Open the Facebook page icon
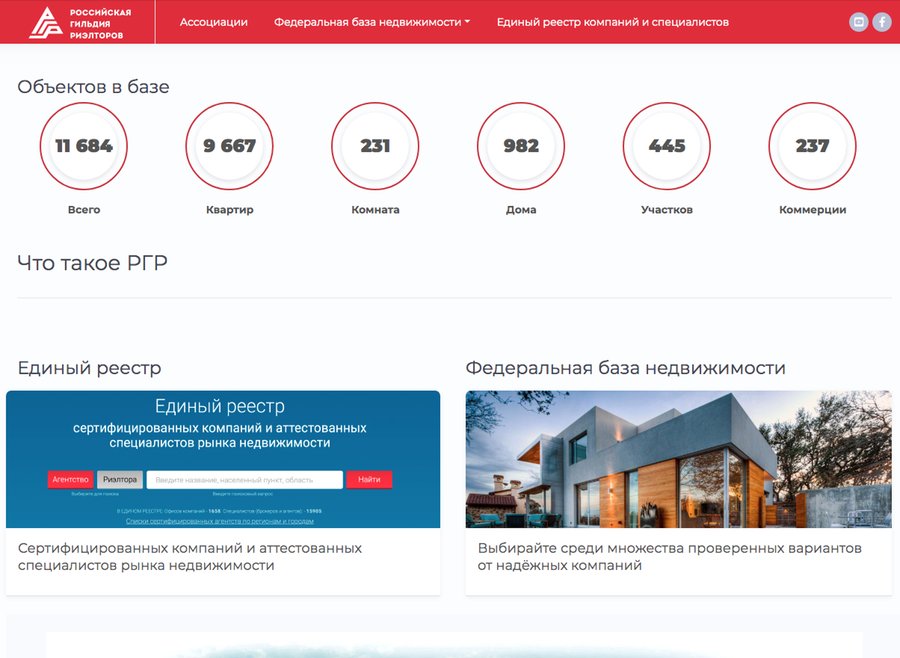Image resolution: width=900 pixels, height=658 pixels. [x=882, y=22]
